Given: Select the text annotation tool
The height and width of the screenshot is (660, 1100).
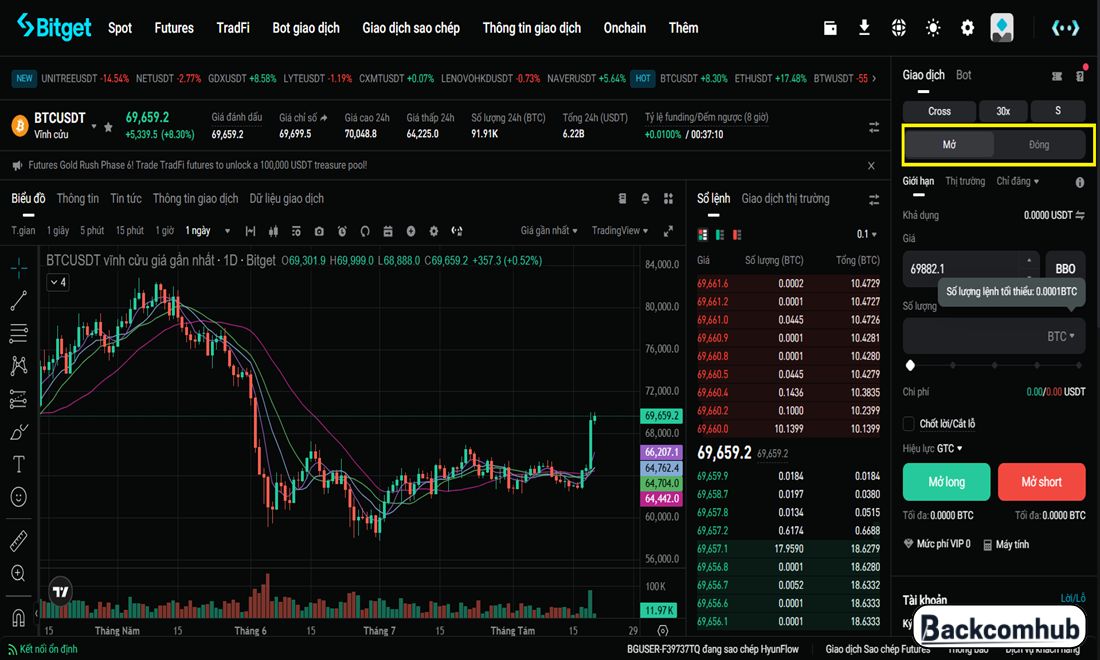Looking at the screenshot, I should pyautogui.click(x=19, y=464).
